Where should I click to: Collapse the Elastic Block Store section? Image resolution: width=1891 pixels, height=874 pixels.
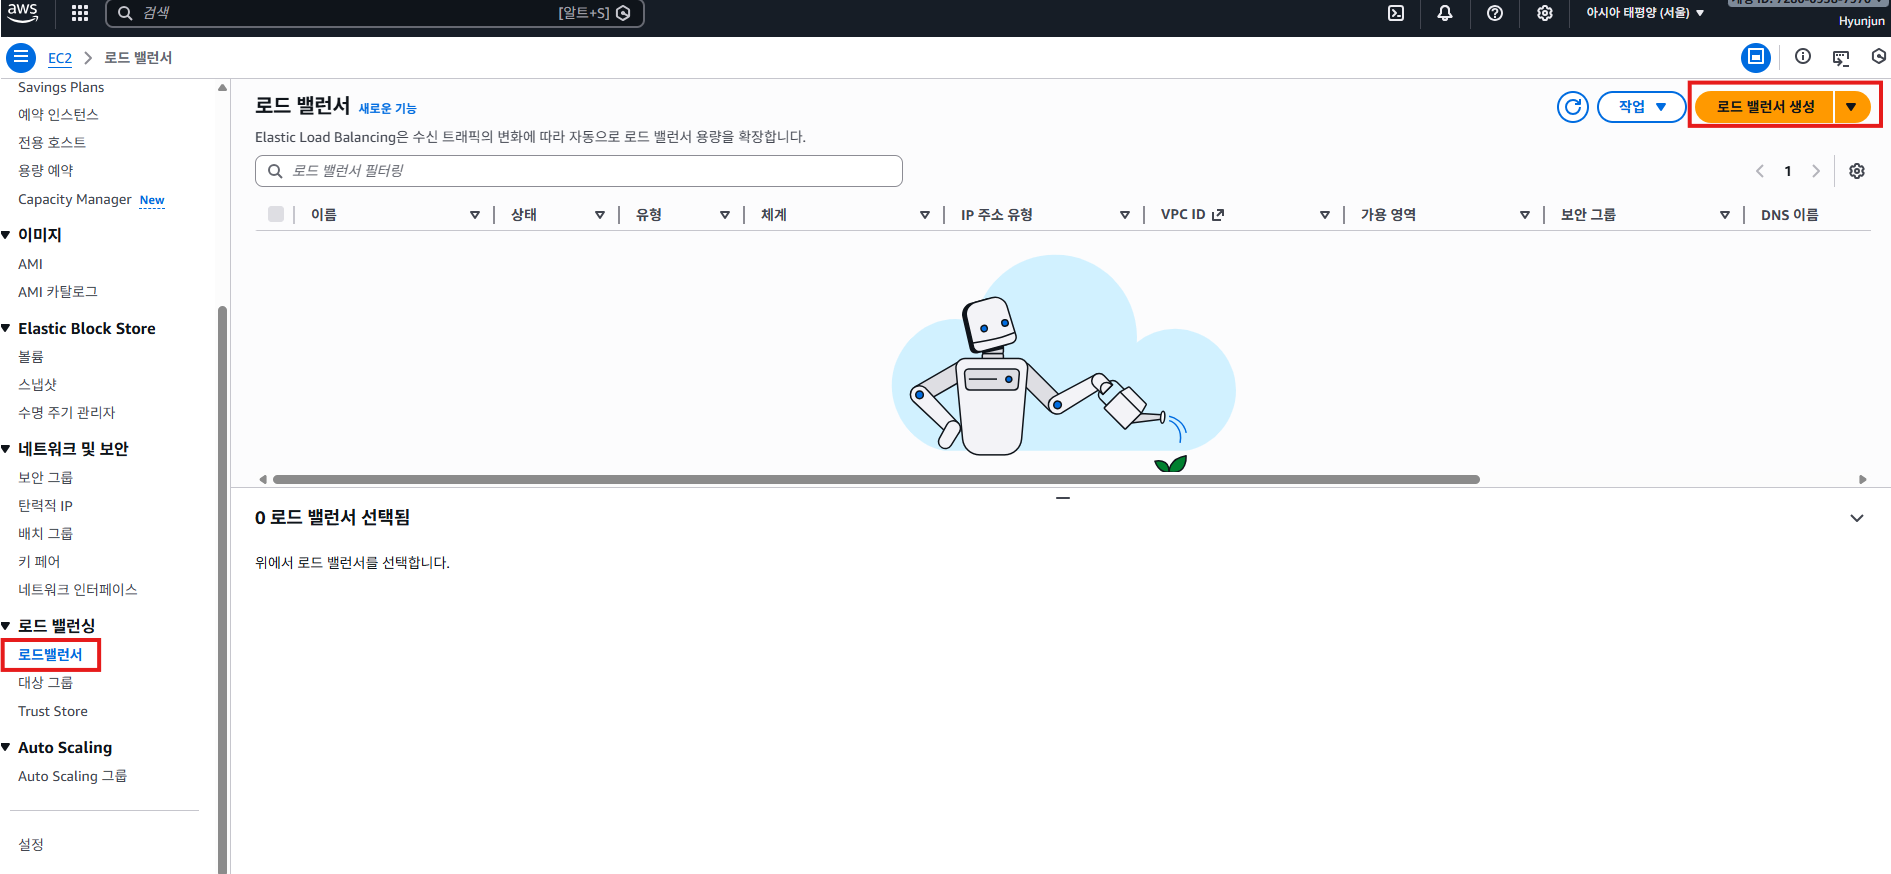(x=6, y=328)
